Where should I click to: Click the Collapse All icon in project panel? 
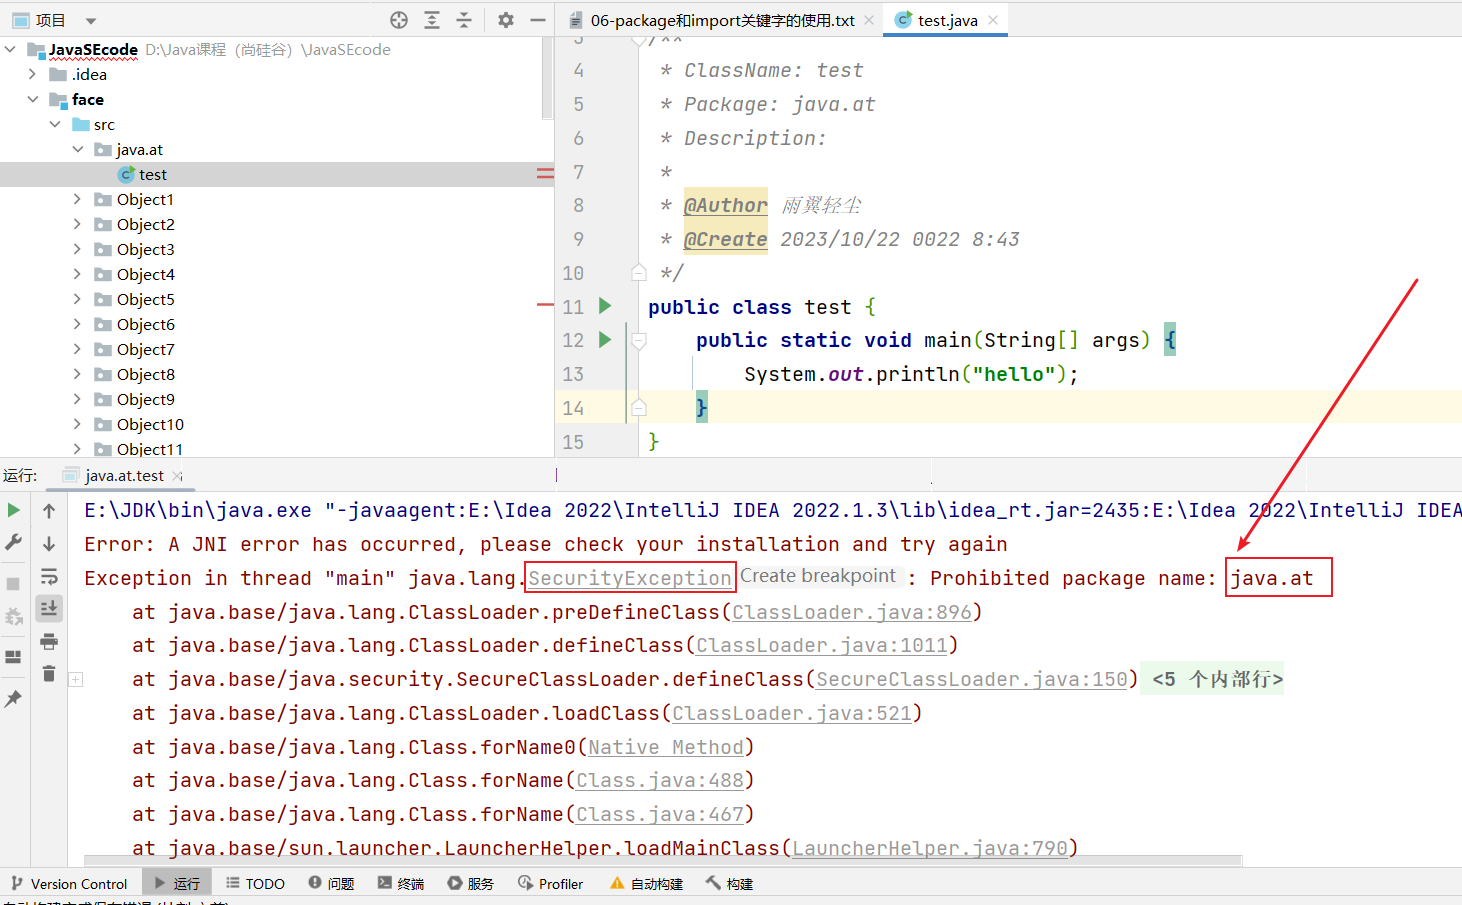click(464, 20)
